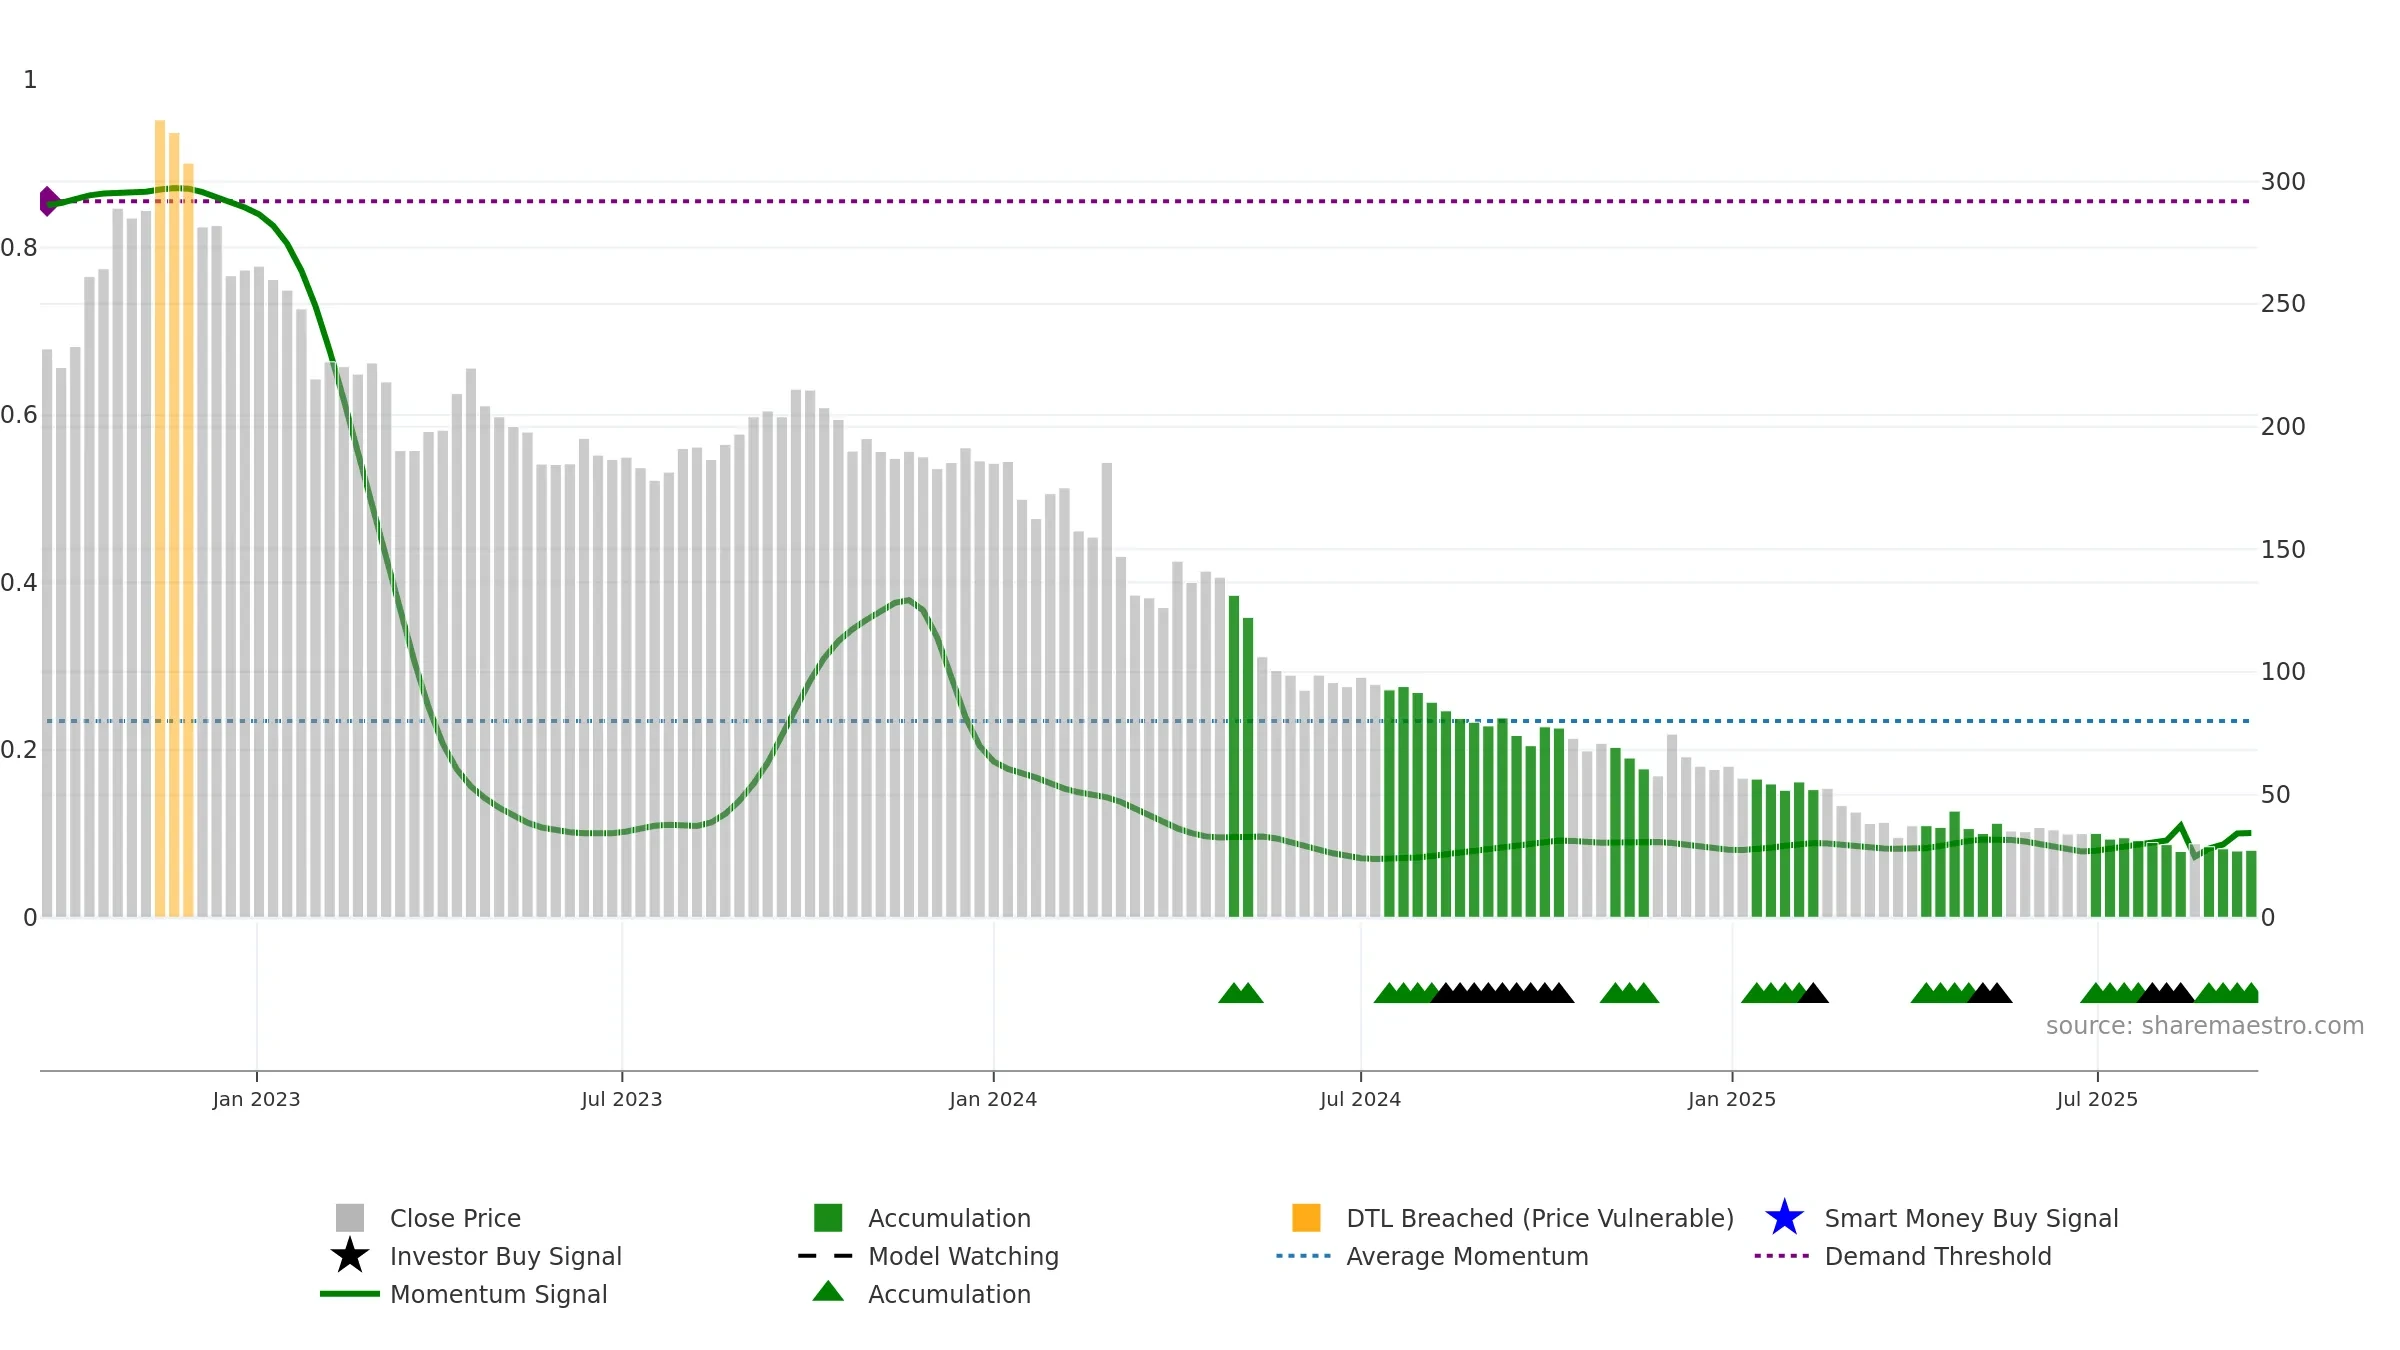2400x1350 pixels.
Task: Click the Jul 2024 axis label
Action: pos(1360,1100)
